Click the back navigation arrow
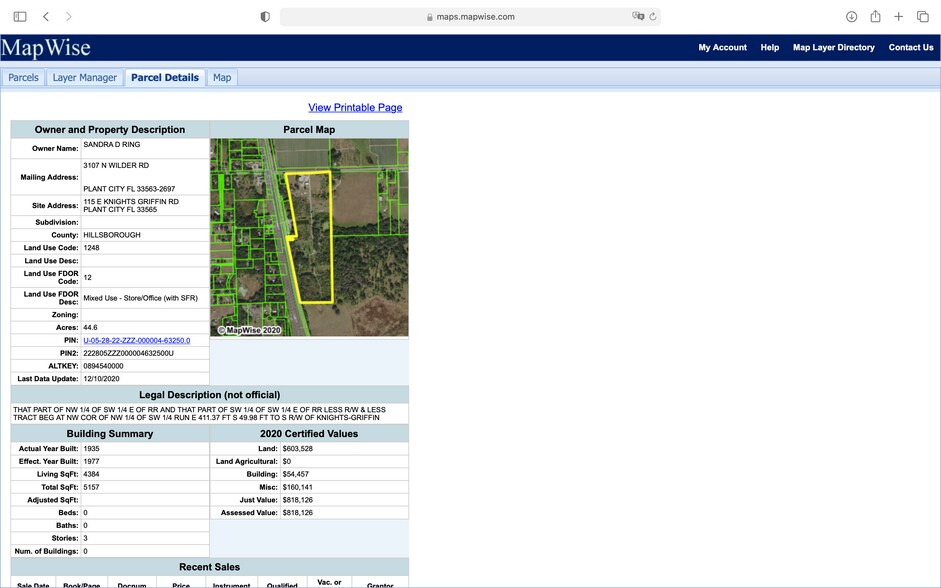Screen dimensions: 941x588 (44, 16)
